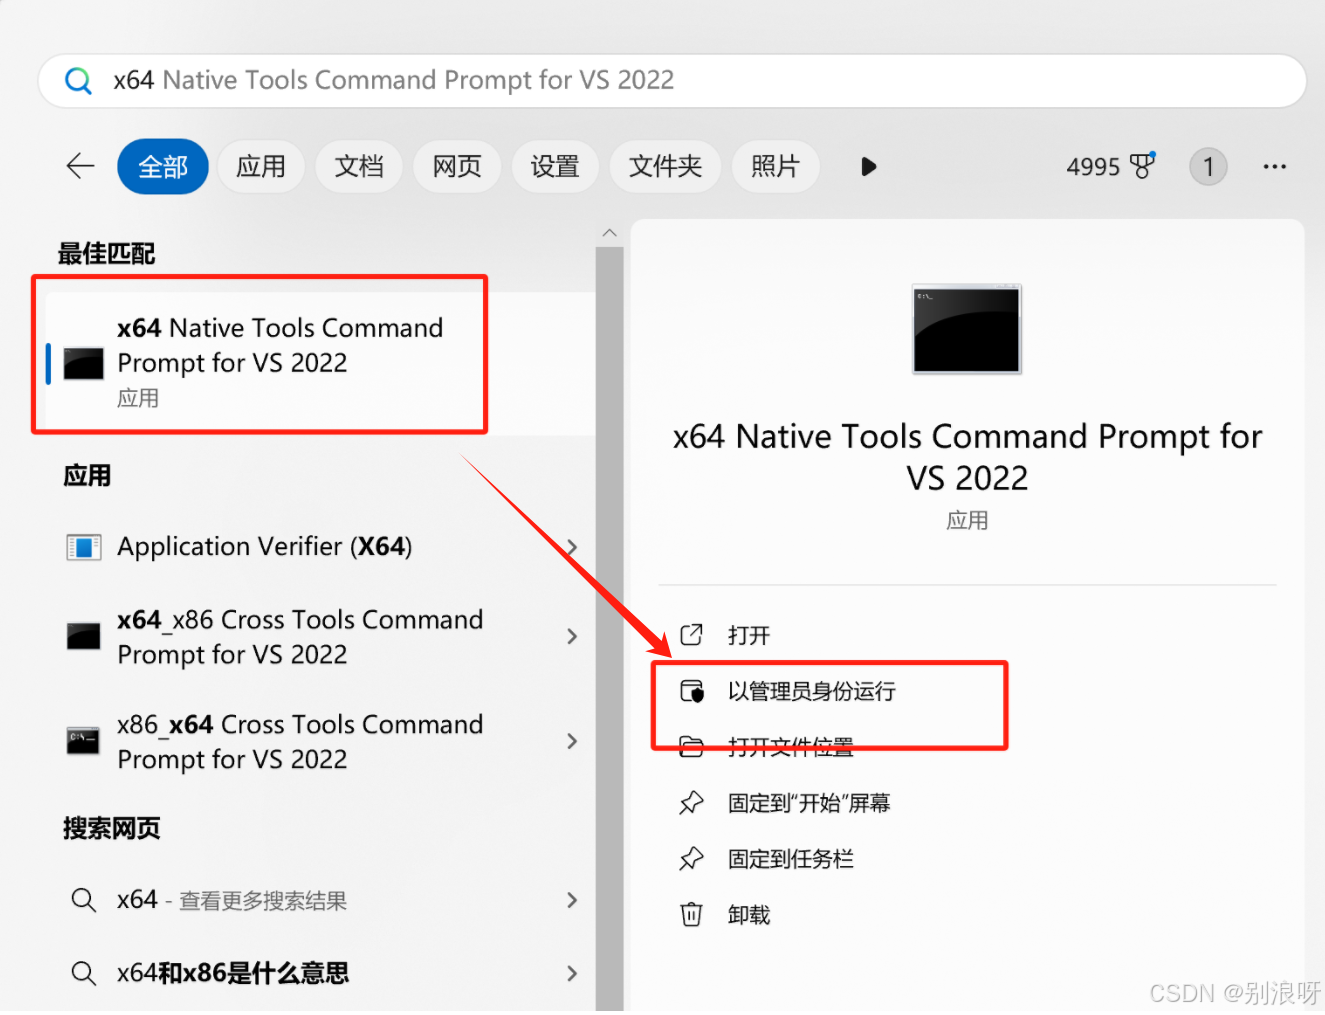
Task: Click the 应用 section heading in results
Action: (87, 476)
